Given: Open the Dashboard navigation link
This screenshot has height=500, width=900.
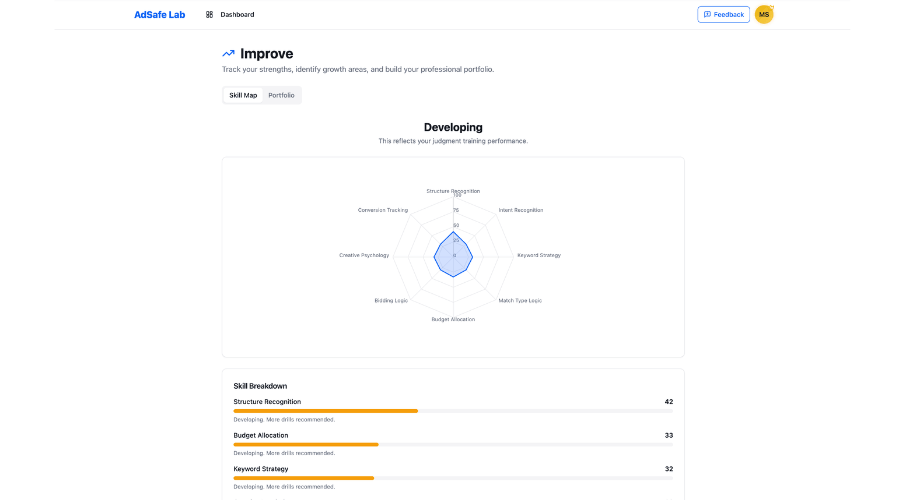Looking at the screenshot, I should [x=237, y=15].
